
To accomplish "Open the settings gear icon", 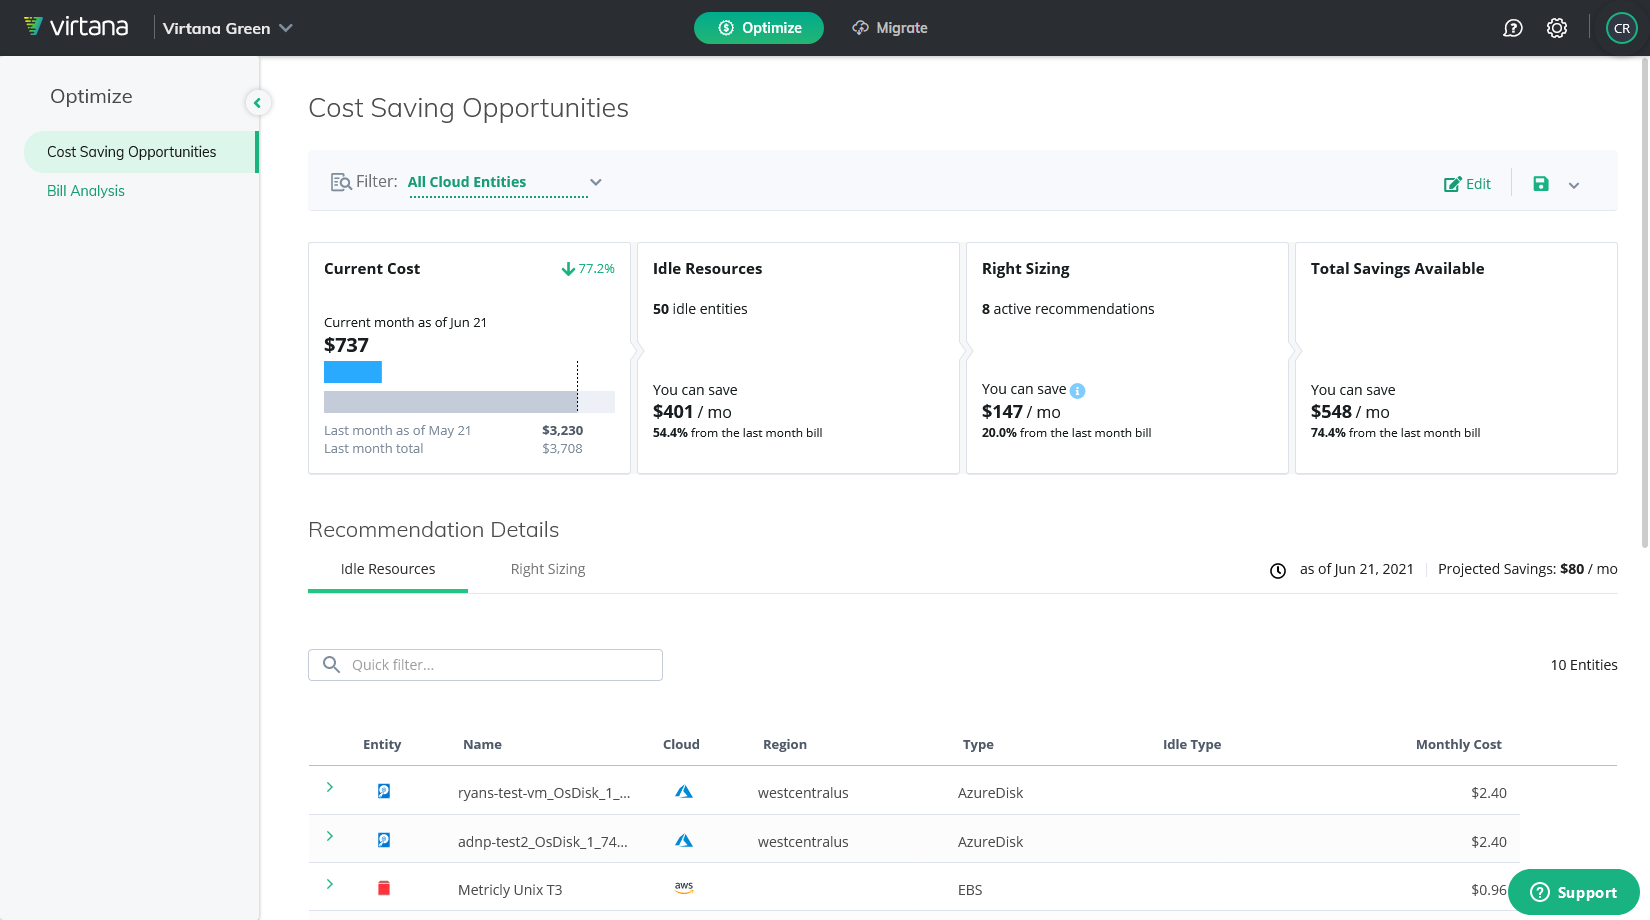I will [1557, 28].
